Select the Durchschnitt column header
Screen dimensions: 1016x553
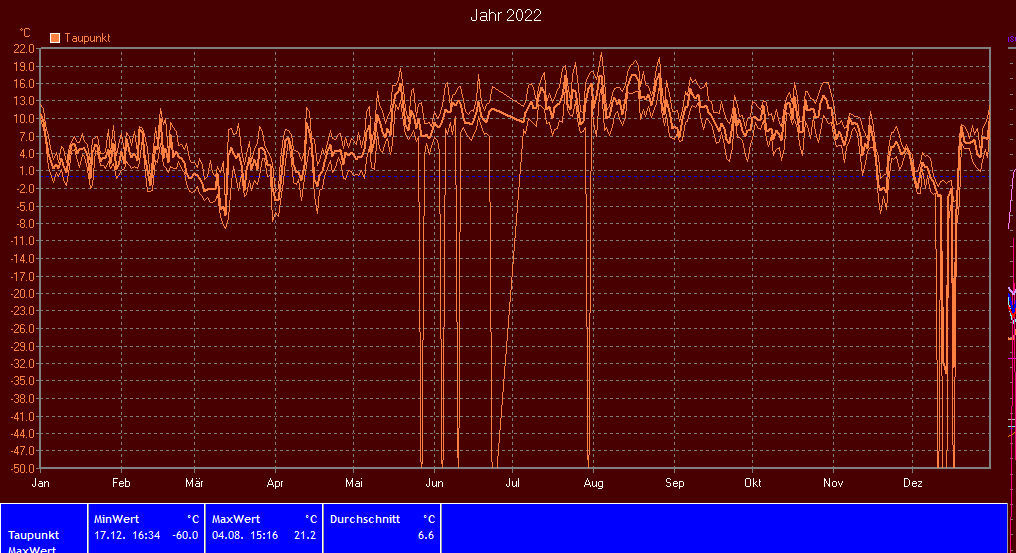pyautogui.click(x=365, y=519)
